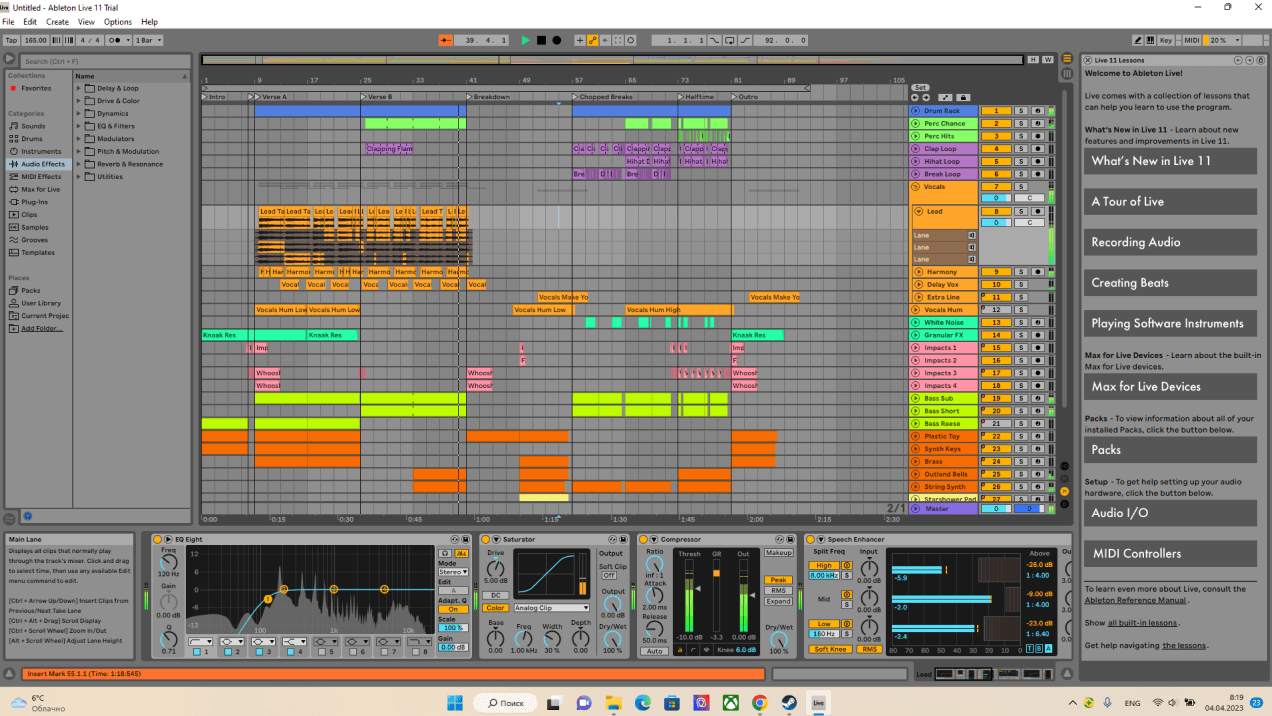Toggle the computer MIDI keyboard icon

coord(1151,40)
